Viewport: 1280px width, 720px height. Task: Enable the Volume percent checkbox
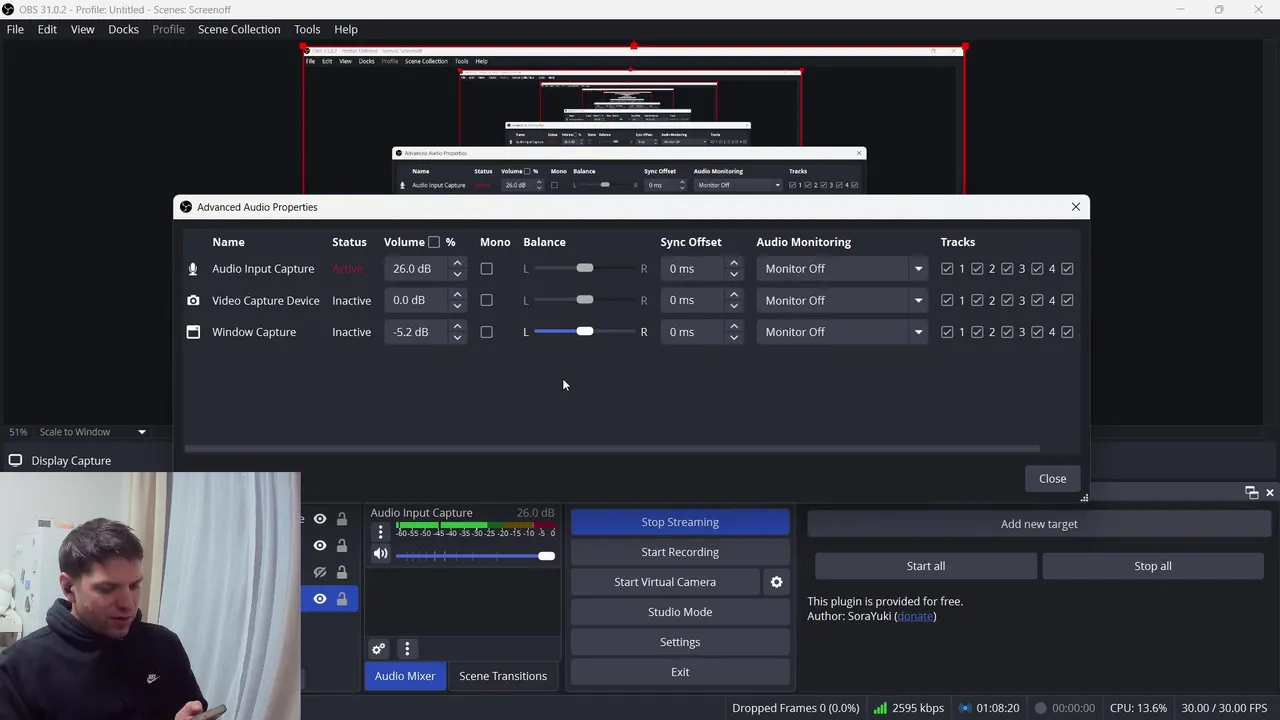pos(434,242)
